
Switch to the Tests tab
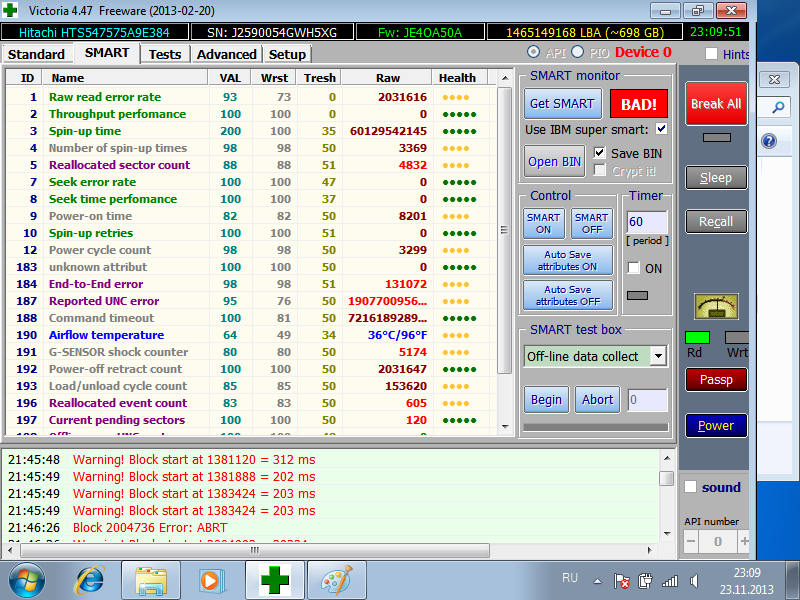165,54
